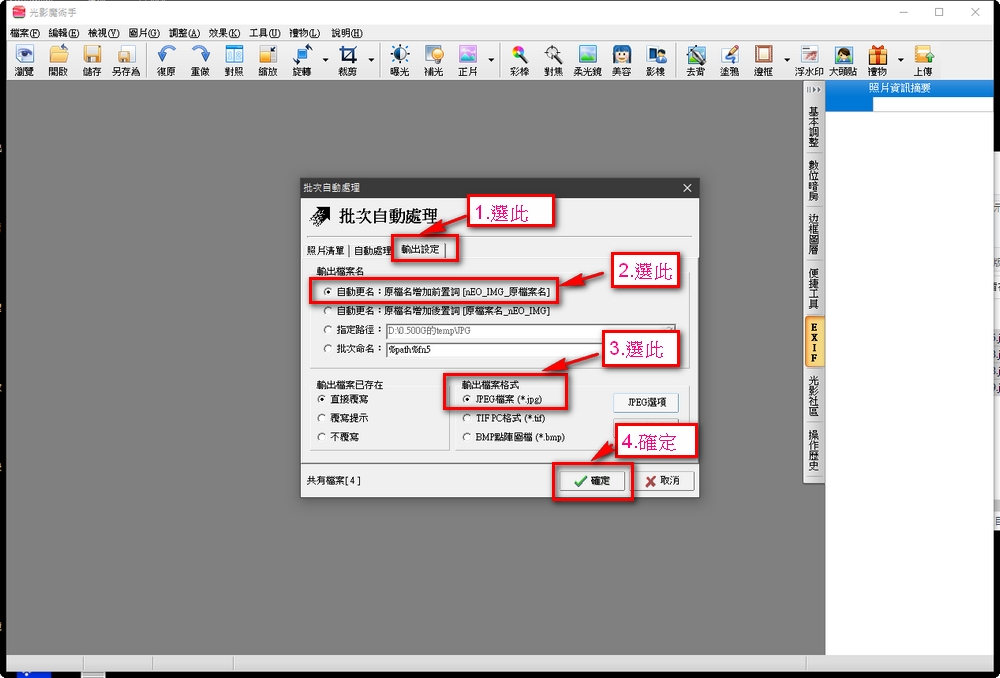Select the 覆寫提示 overwrite prompt option
Viewport: 1000px width, 678px height.
click(322, 418)
